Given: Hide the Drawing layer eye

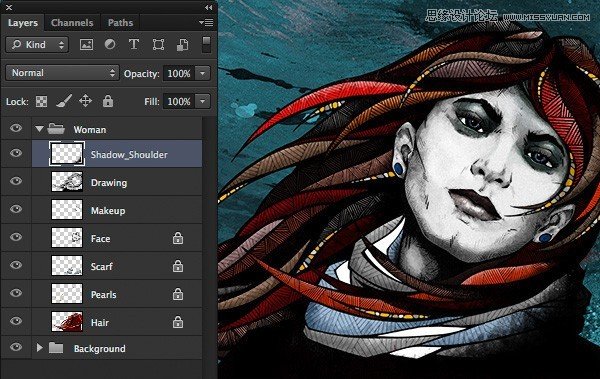Looking at the screenshot, I should (x=16, y=181).
